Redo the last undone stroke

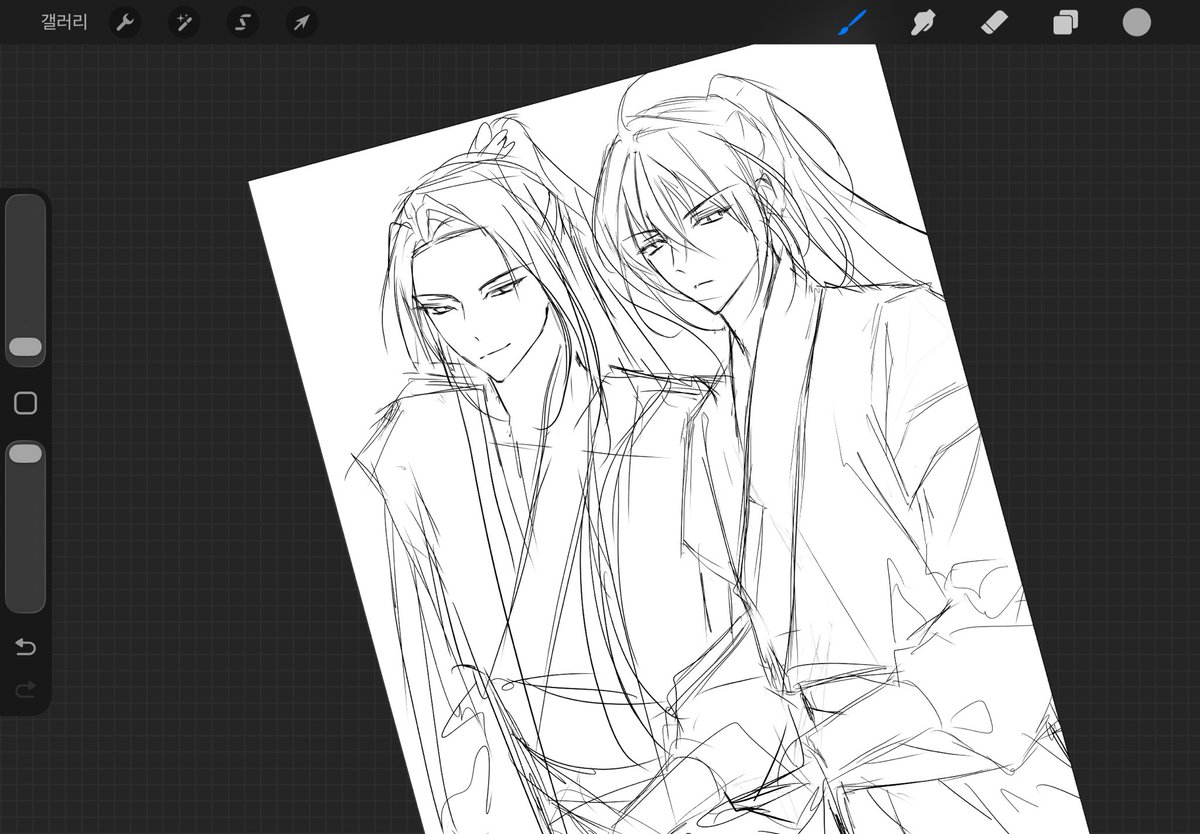(x=25, y=688)
